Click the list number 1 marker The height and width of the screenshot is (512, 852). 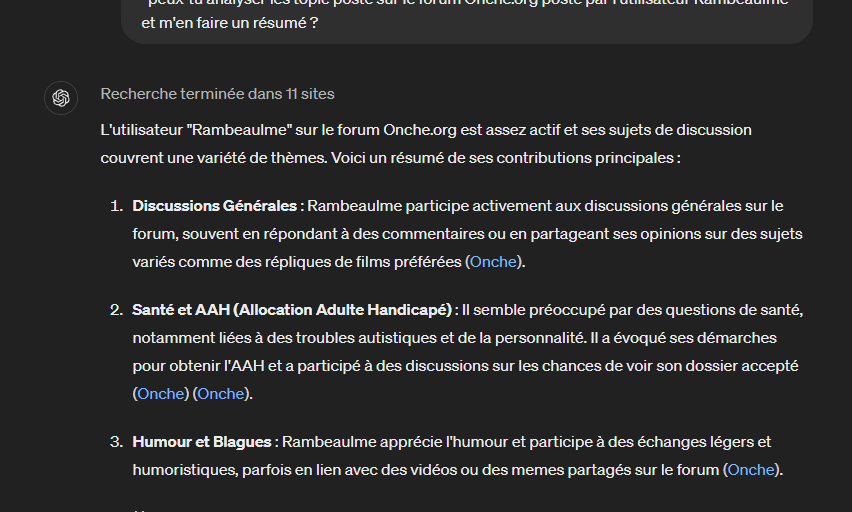pos(115,206)
